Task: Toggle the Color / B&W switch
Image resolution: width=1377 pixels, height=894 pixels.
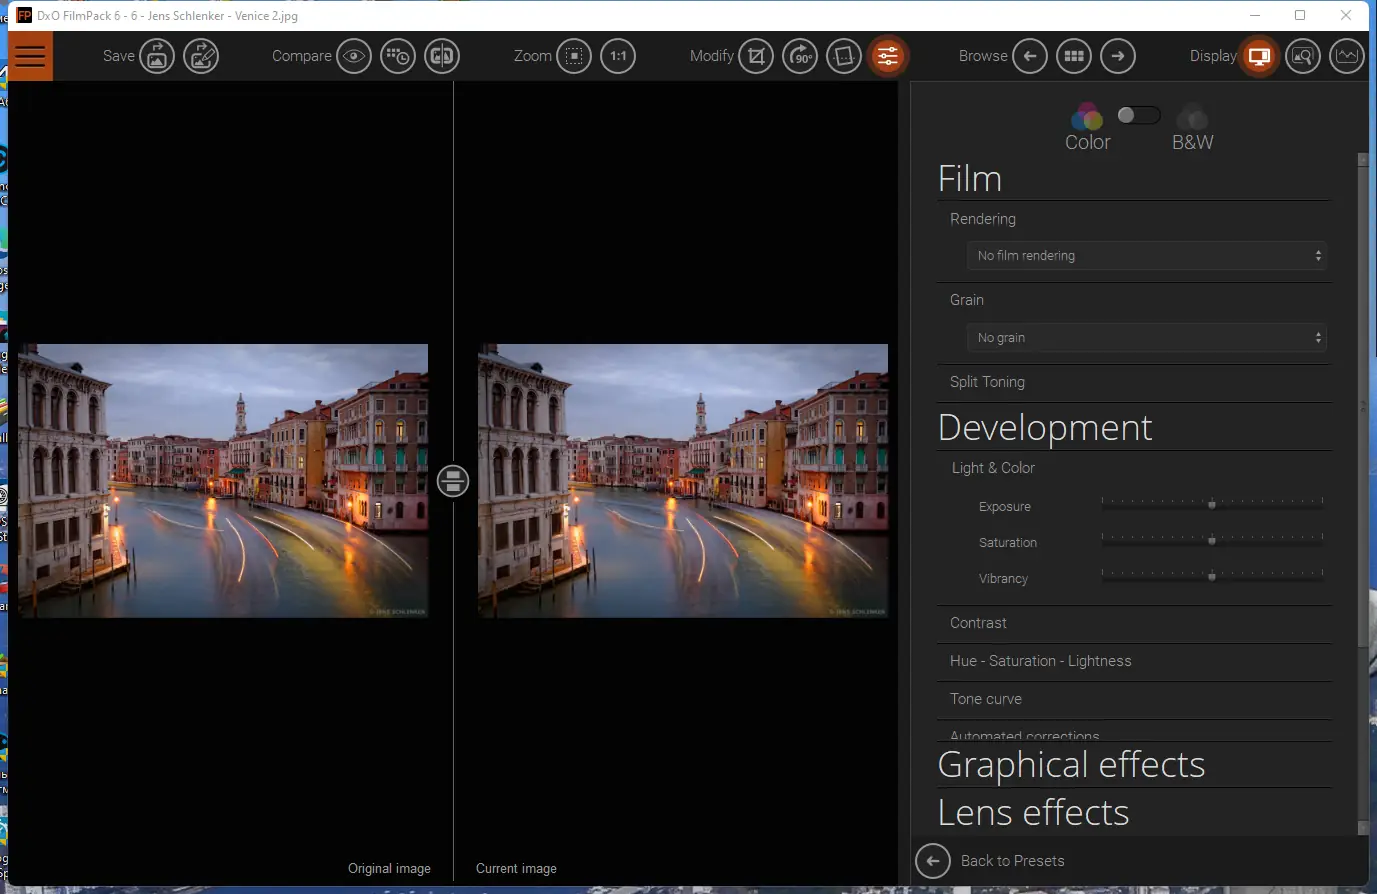Action: point(1139,115)
